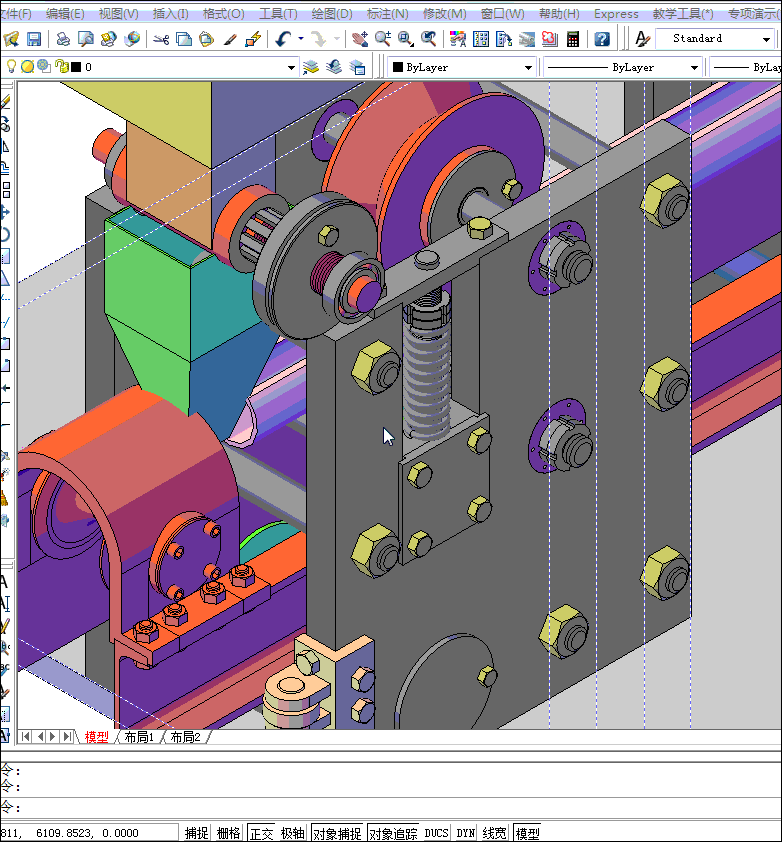Image resolution: width=782 pixels, height=842 pixels.
Task: Click the Publish icon
Action: click(108, 39)
